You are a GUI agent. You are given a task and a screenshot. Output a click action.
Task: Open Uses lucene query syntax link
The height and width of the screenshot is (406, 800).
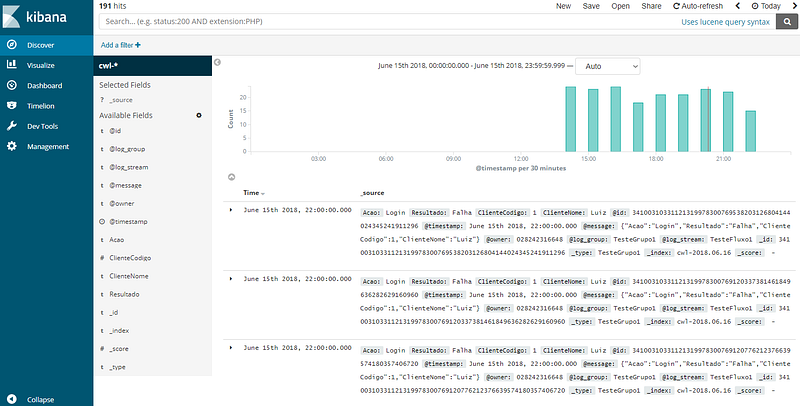click(726, 22)
